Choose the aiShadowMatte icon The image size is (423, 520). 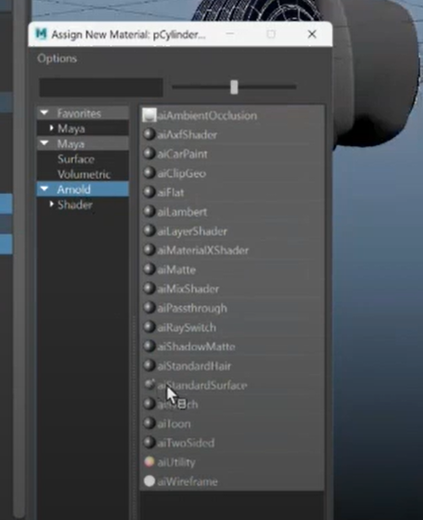(149, 346)
